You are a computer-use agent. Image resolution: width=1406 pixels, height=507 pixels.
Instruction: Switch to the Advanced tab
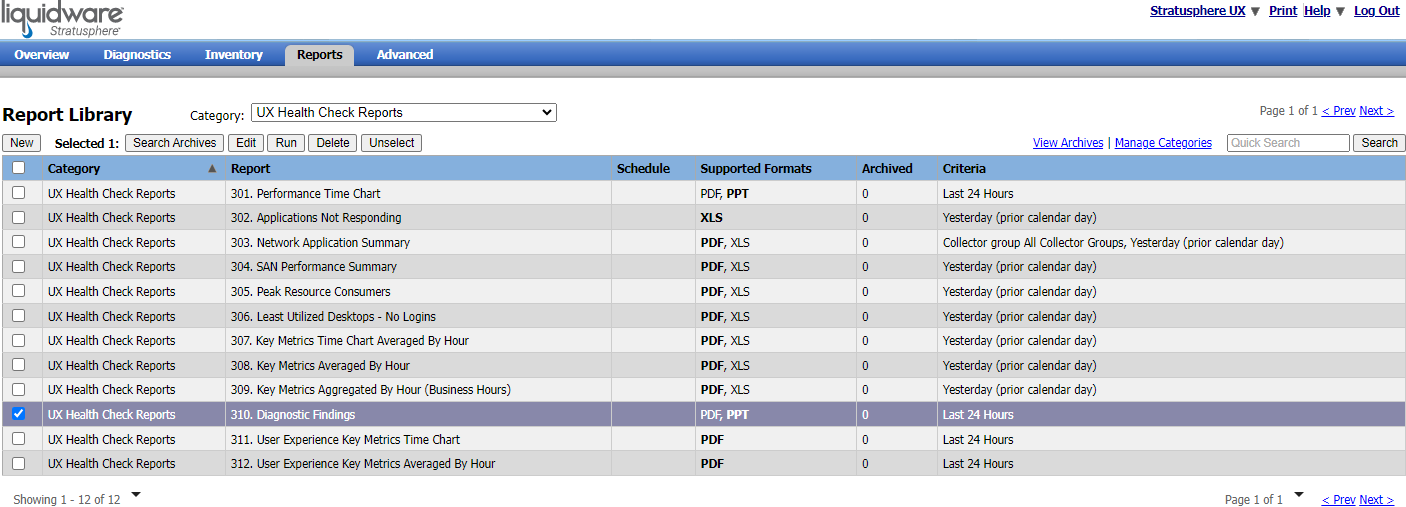coord(405,55)
